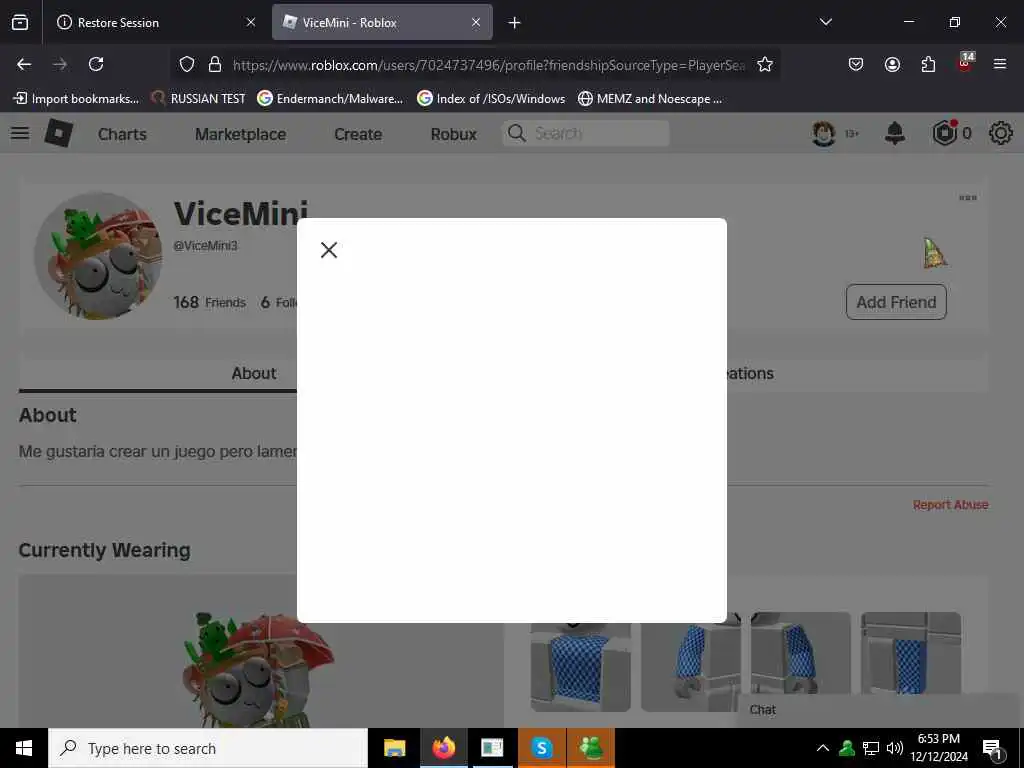Go to Roblox home via logo
This screenshot has height=768, width=1024.
[x=59, y=133]
